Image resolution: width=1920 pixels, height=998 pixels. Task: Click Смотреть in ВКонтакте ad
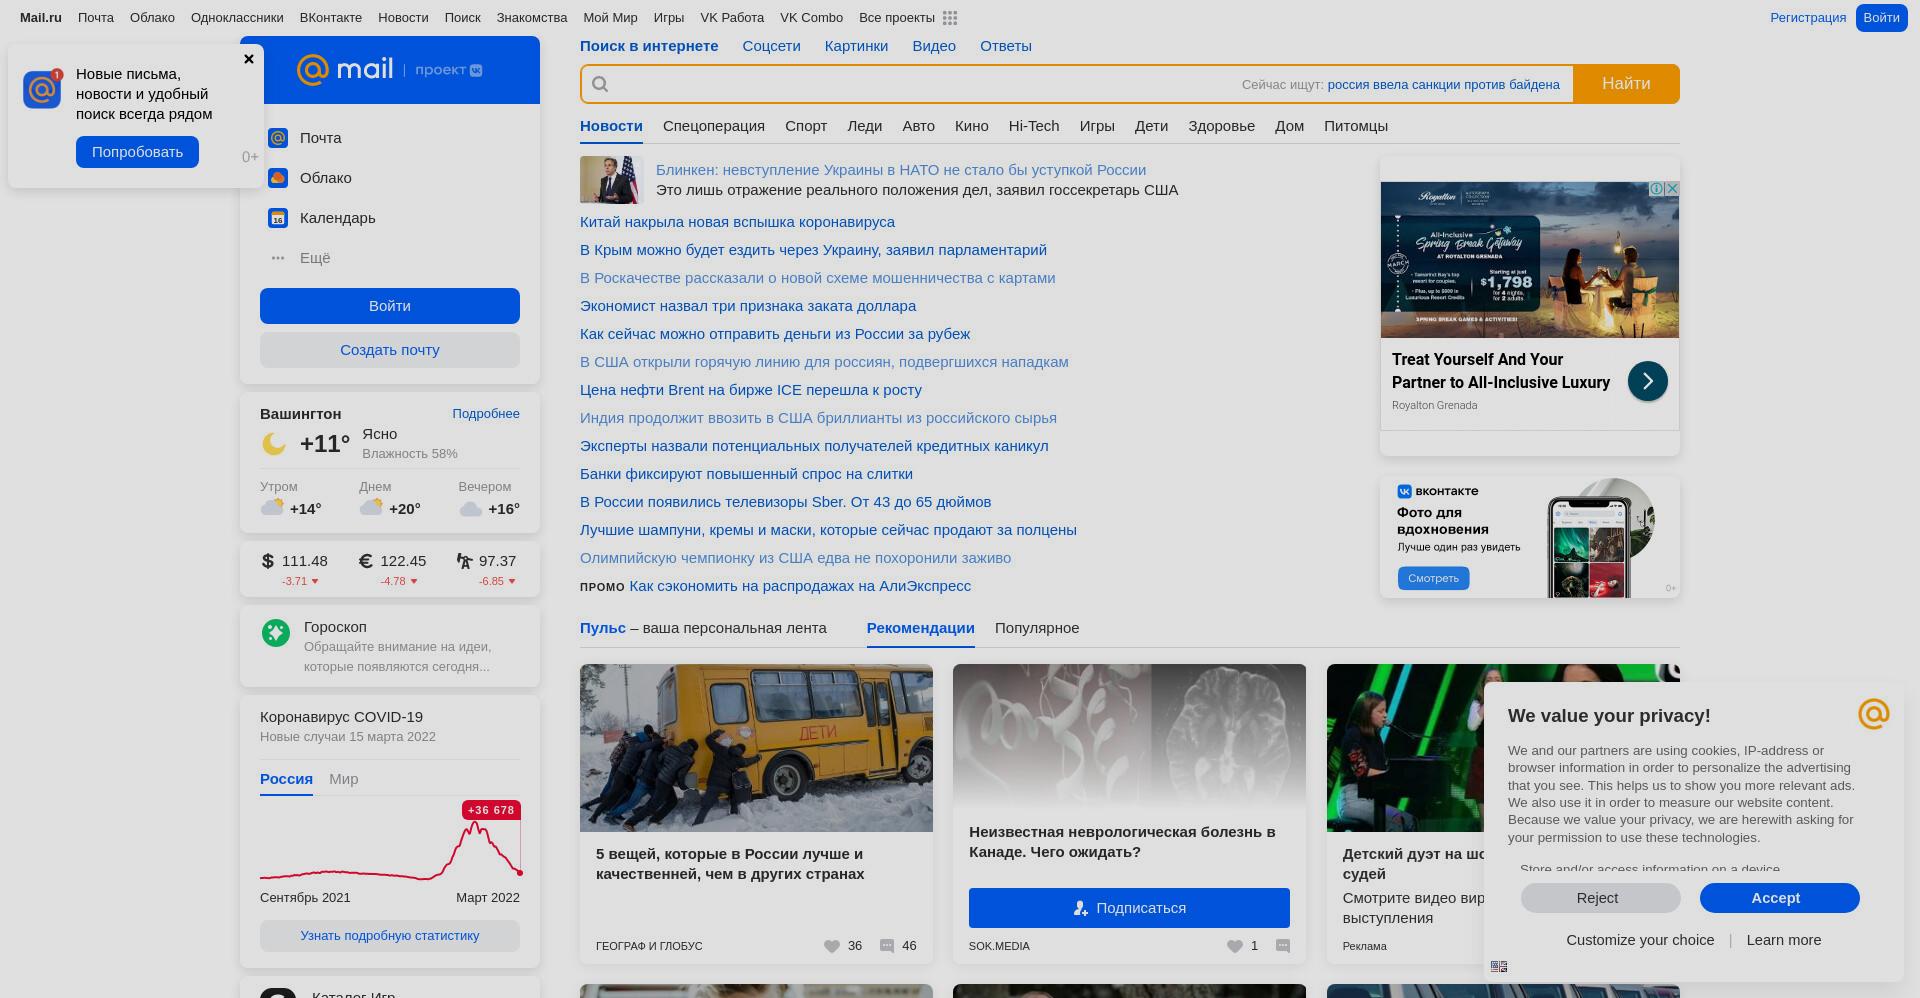[1433, 578]
